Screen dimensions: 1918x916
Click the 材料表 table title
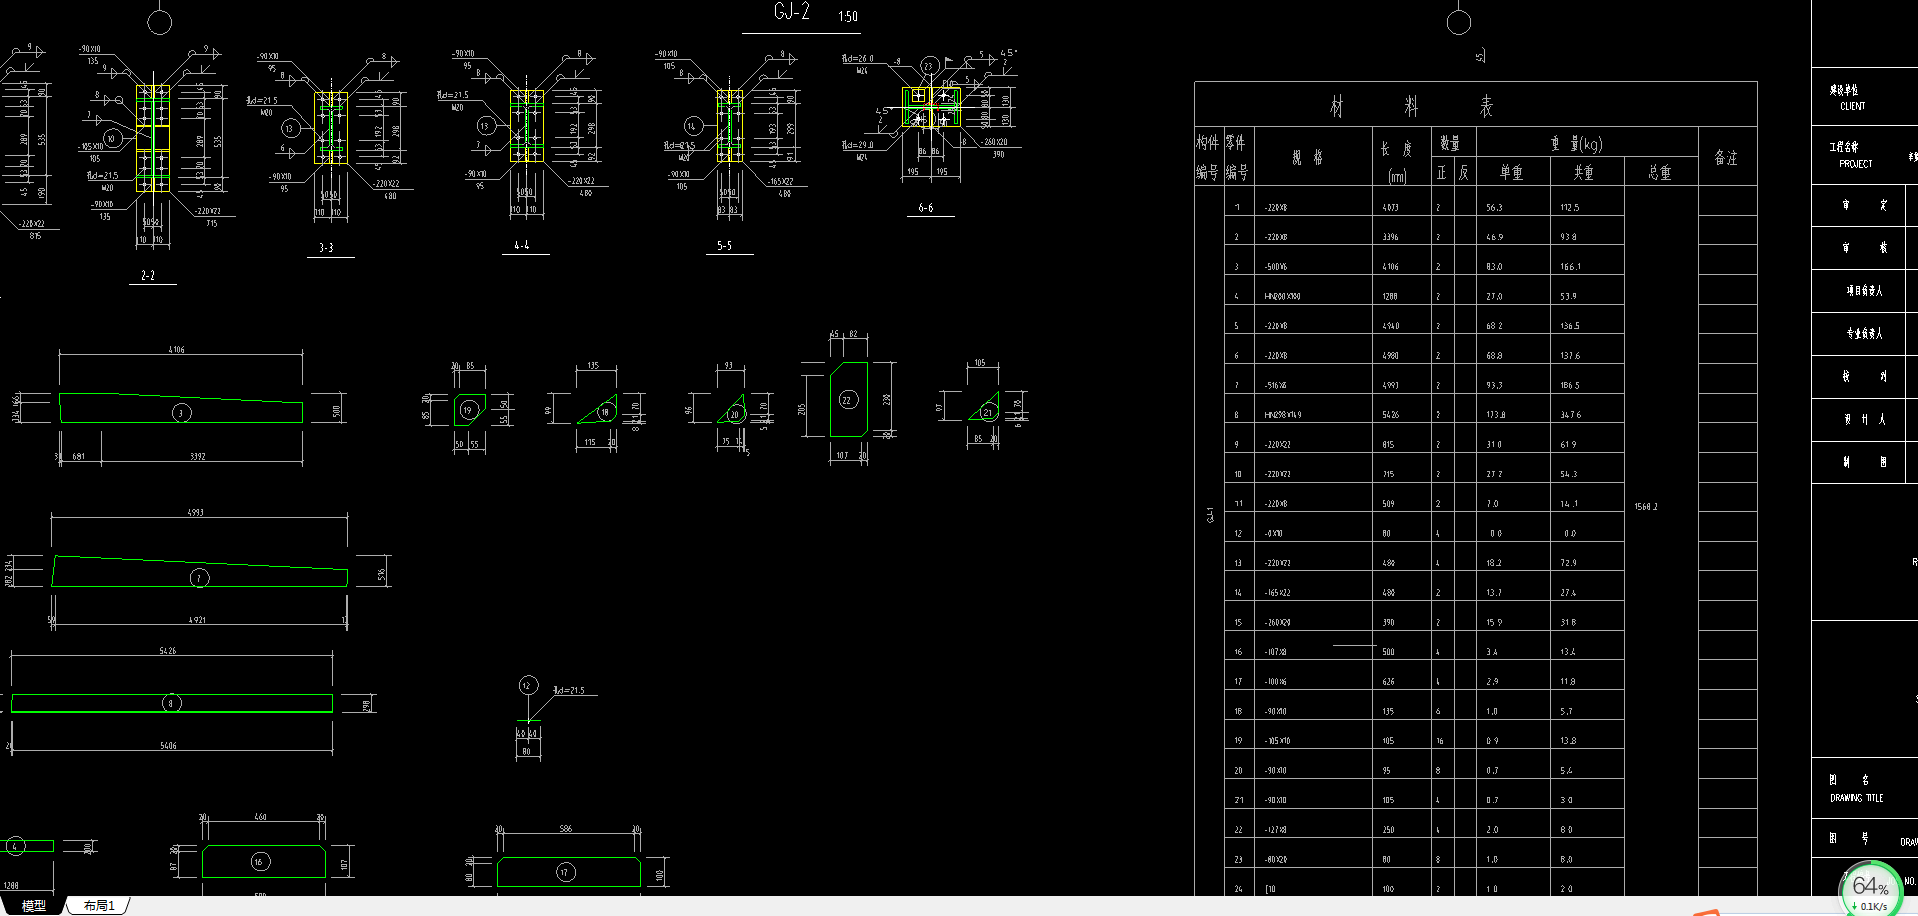1411,106
